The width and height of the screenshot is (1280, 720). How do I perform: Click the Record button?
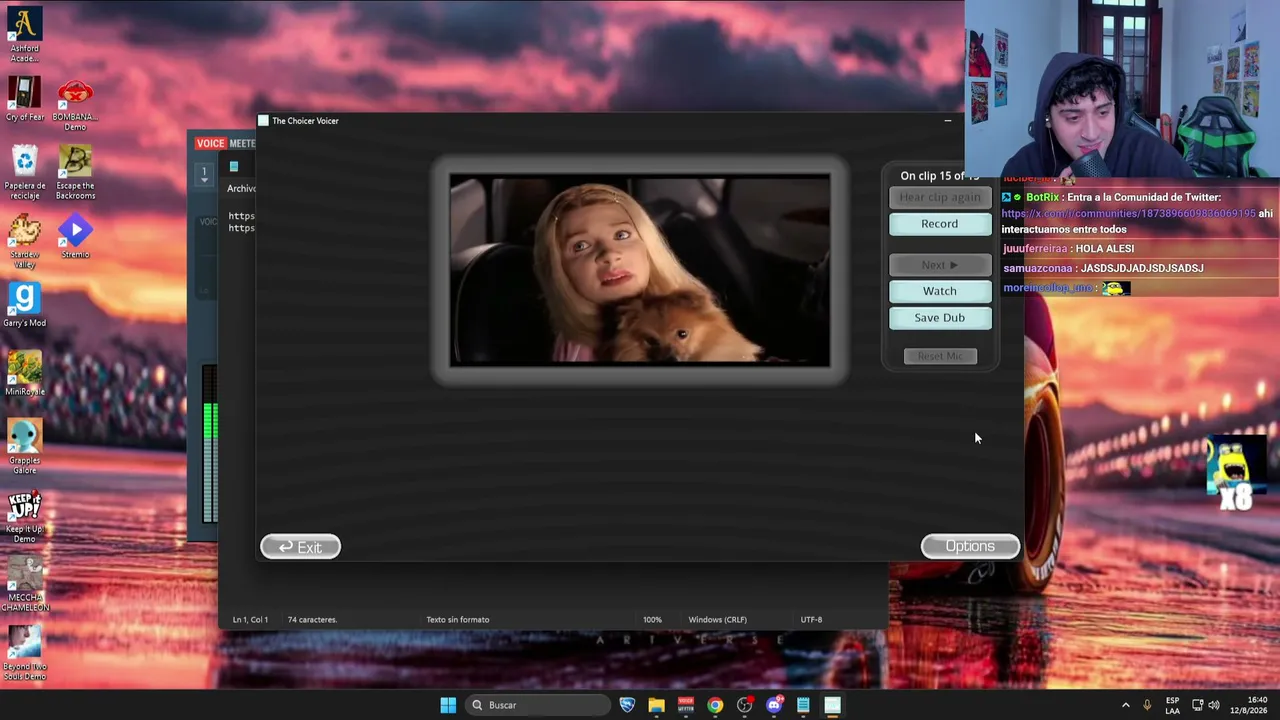coord(940,224)
